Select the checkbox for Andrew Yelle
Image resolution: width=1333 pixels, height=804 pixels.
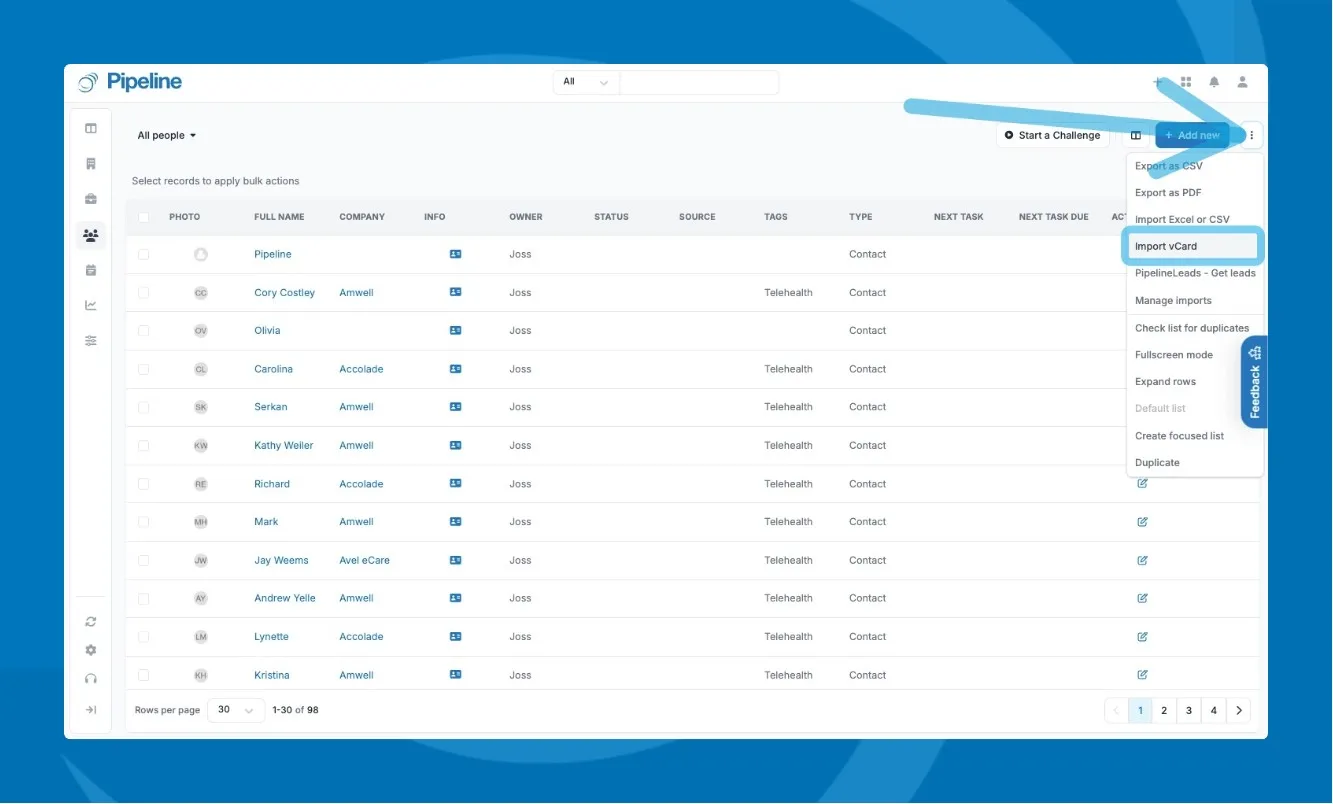(x=144, y=599)
